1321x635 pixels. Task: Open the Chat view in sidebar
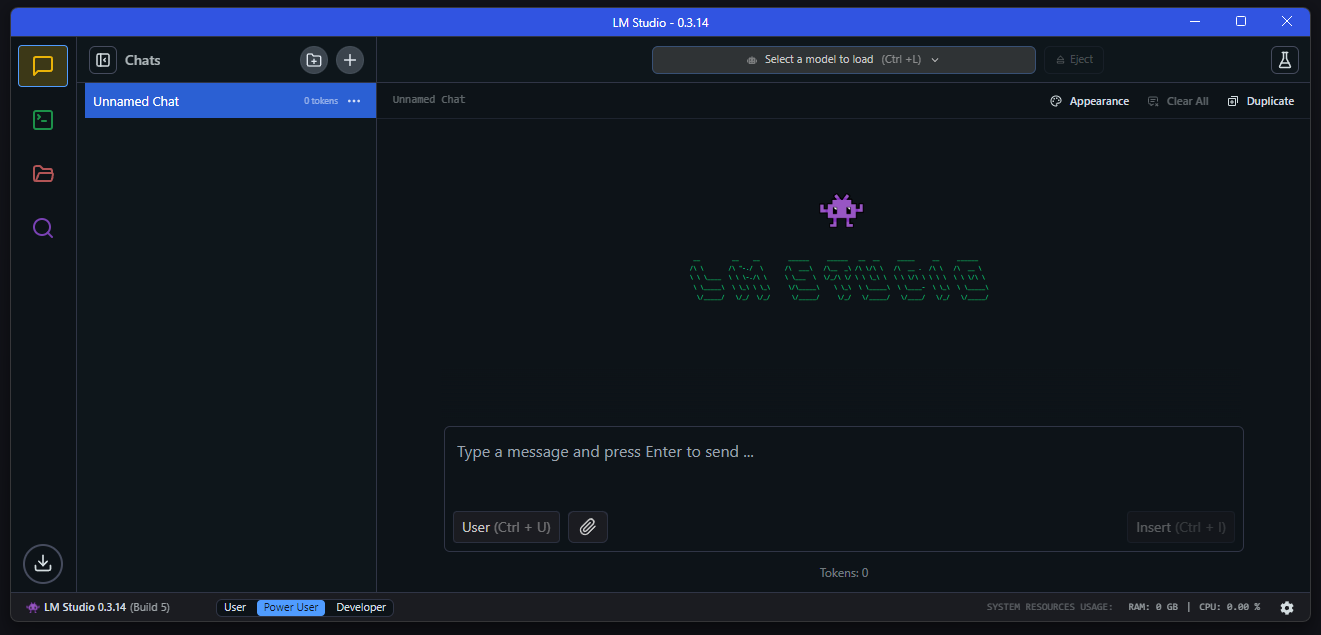(43, 66)
